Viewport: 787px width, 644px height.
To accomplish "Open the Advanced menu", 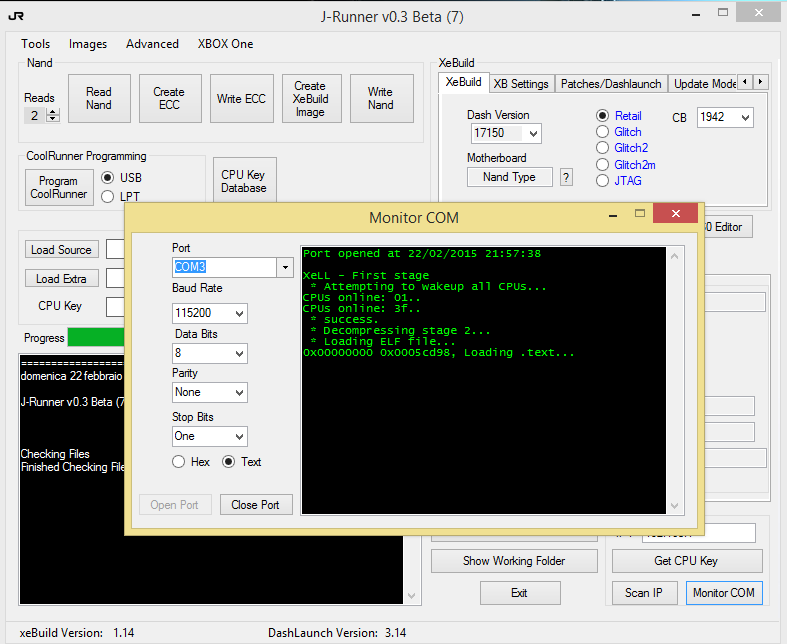I will click(x=152, y=44).
